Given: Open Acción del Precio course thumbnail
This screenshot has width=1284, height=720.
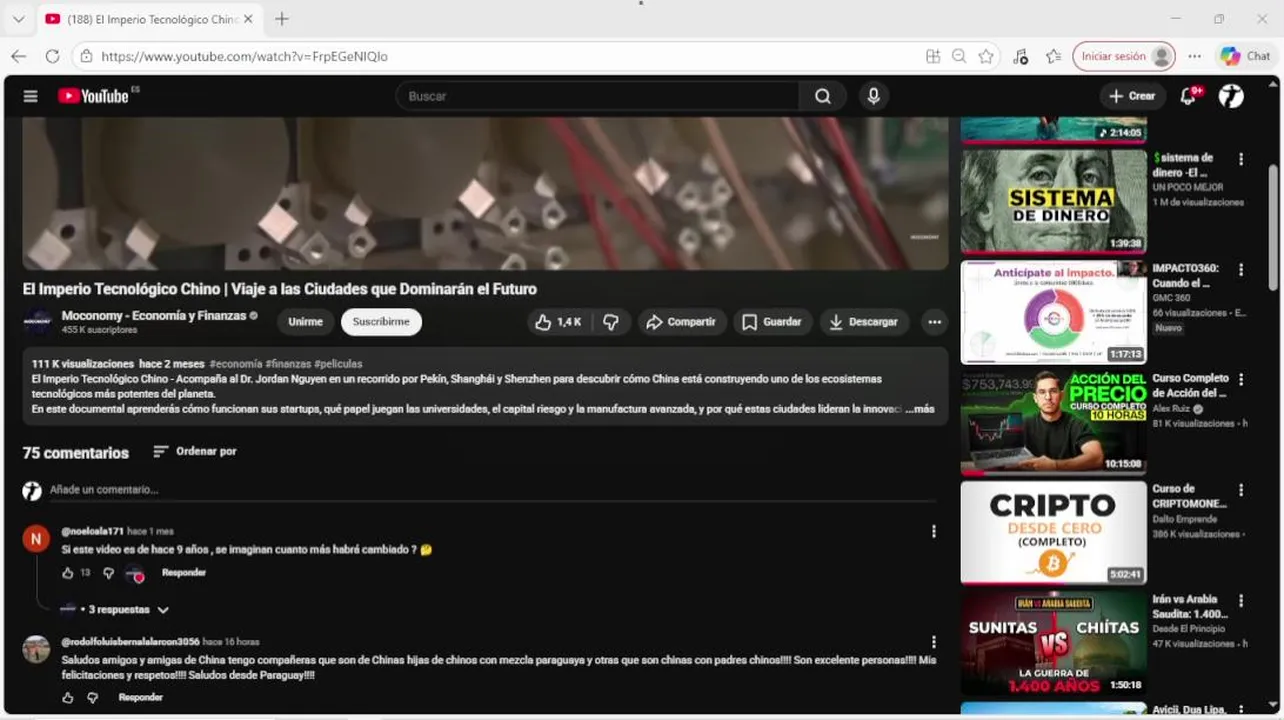Looking at the screenshot, I should [1054, 422].
